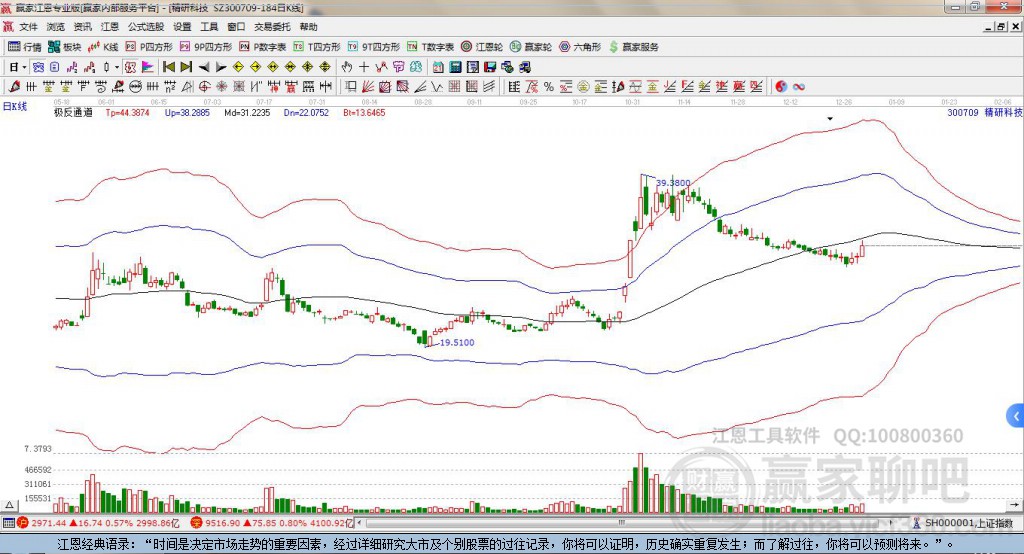This screenshot has height=554, width=1024.
Task: Select the hand pan tool
Action: 346,67
